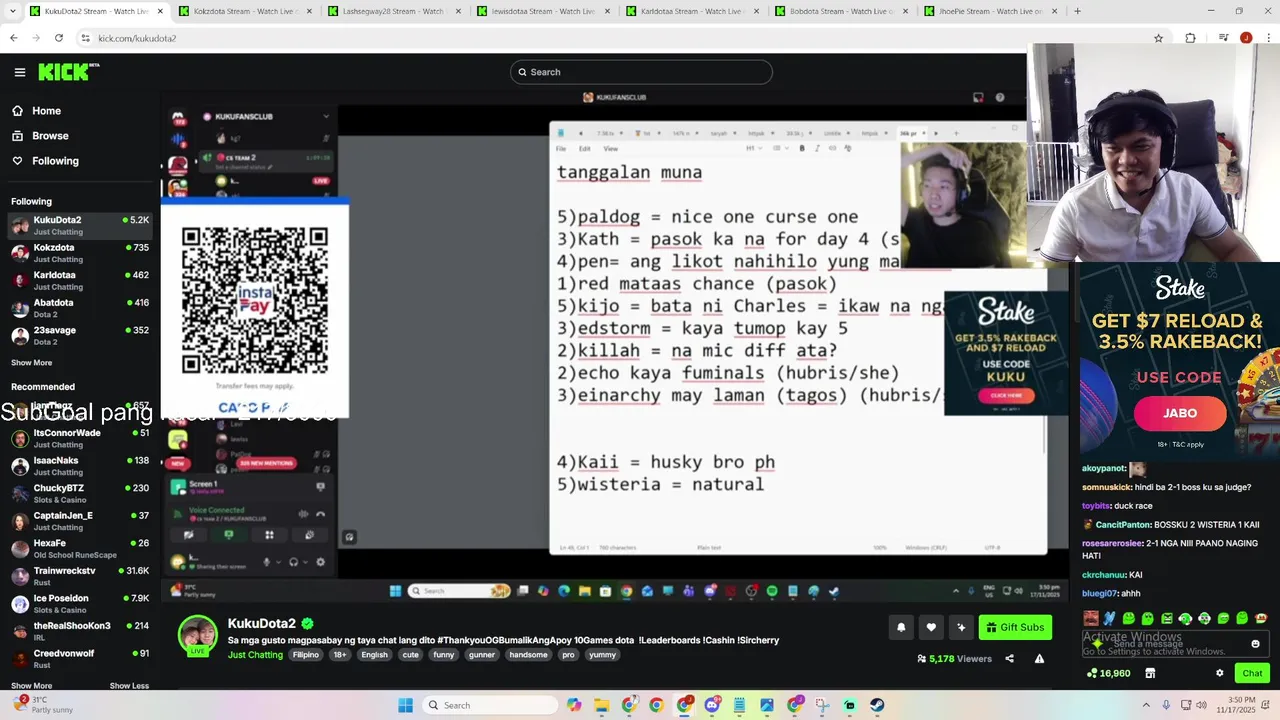This screenshot has width=1280, height=720.
Task: Select the English tag
Action: [x=374, y=655]
